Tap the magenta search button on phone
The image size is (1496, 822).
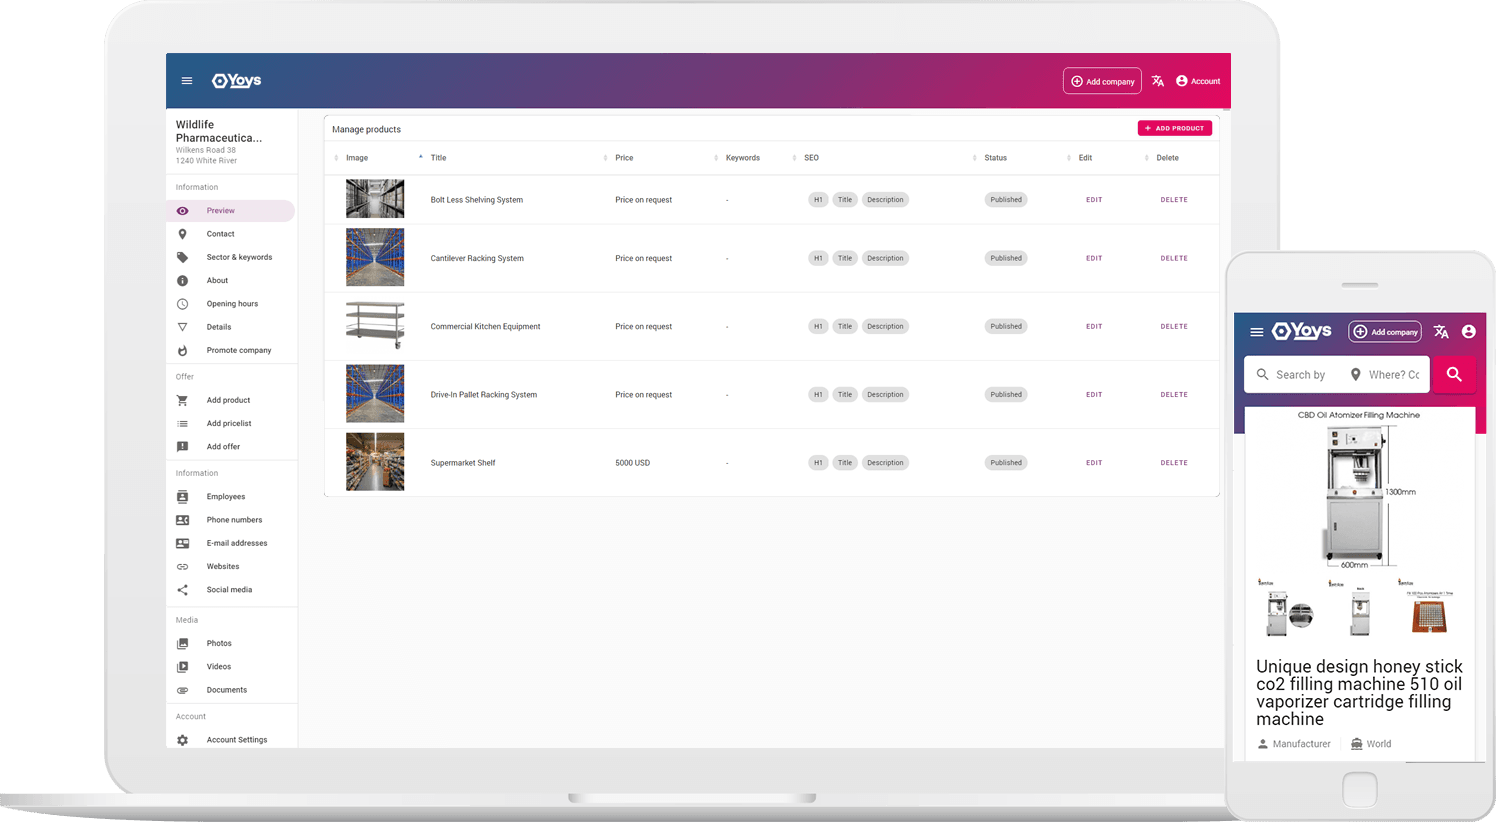point(1454,374)
